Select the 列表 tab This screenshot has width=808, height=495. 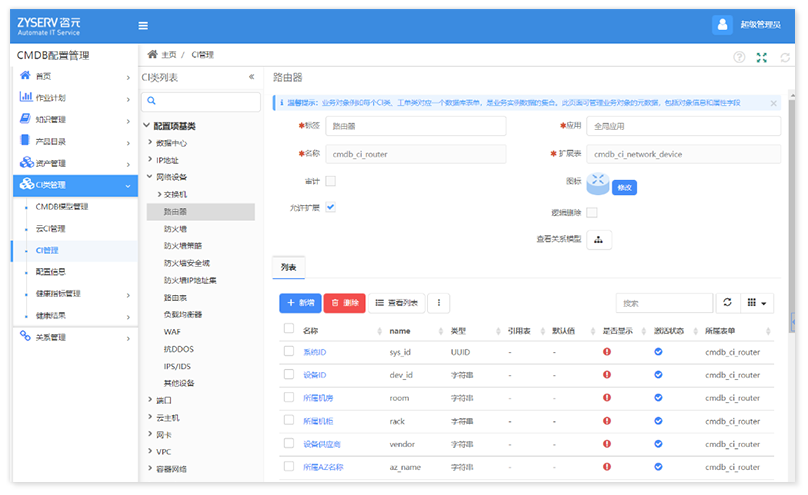point(288,268)
